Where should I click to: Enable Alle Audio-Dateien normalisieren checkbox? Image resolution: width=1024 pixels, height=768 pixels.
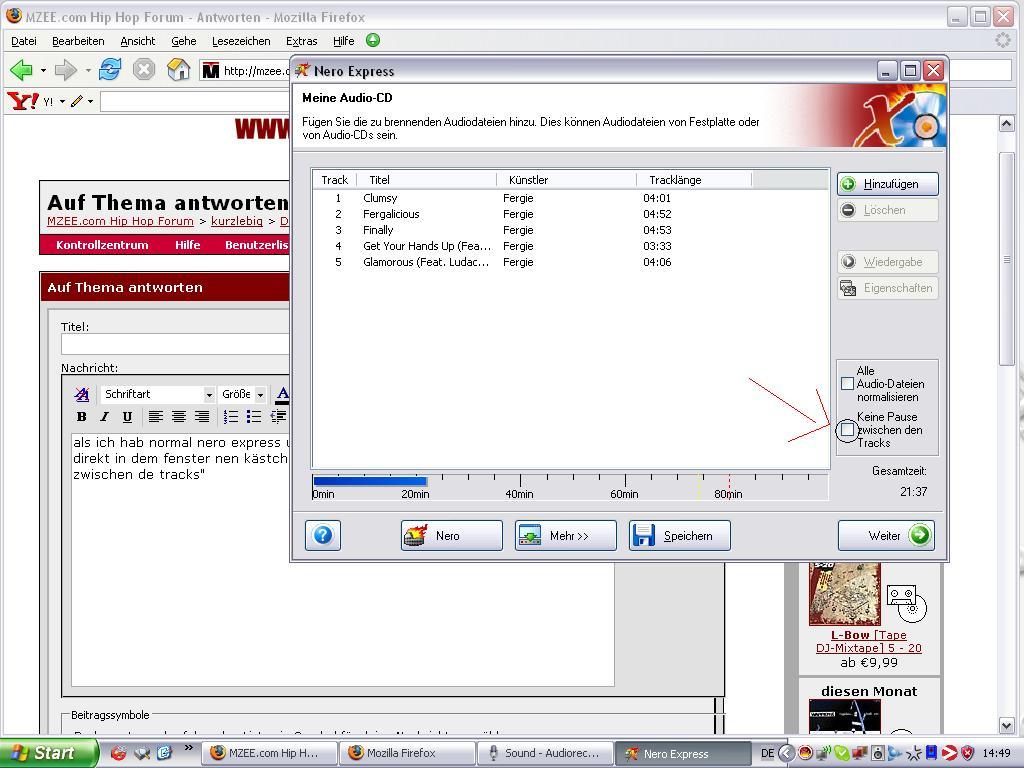tap(847, 383)
